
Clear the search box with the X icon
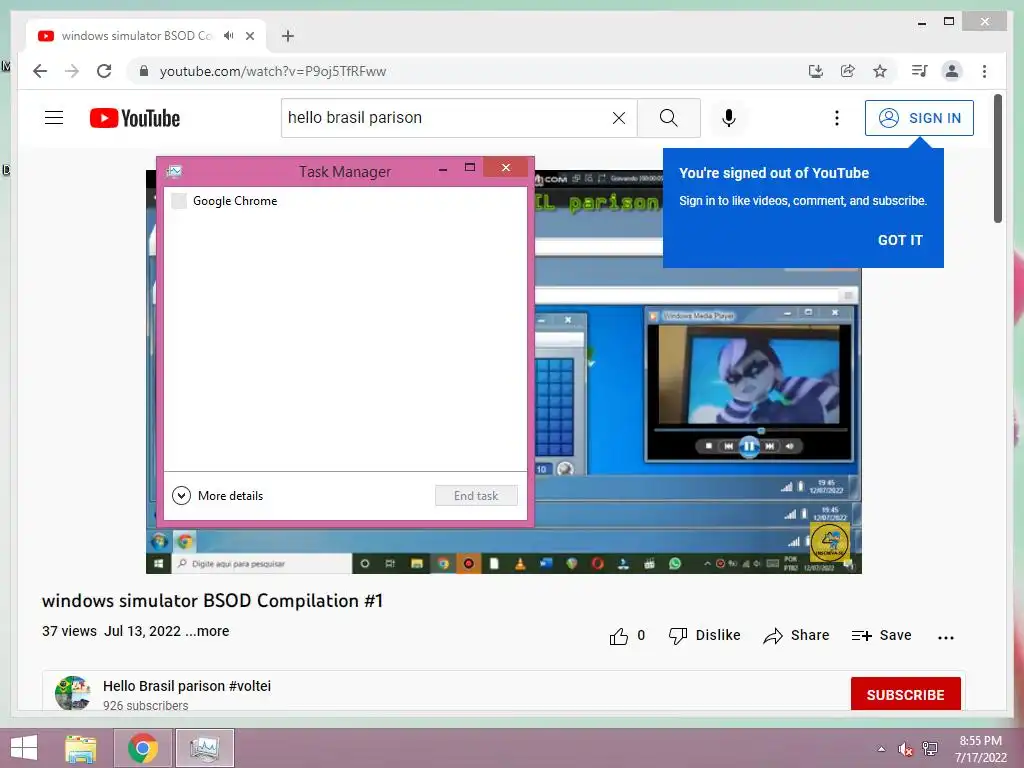[618, 118]
